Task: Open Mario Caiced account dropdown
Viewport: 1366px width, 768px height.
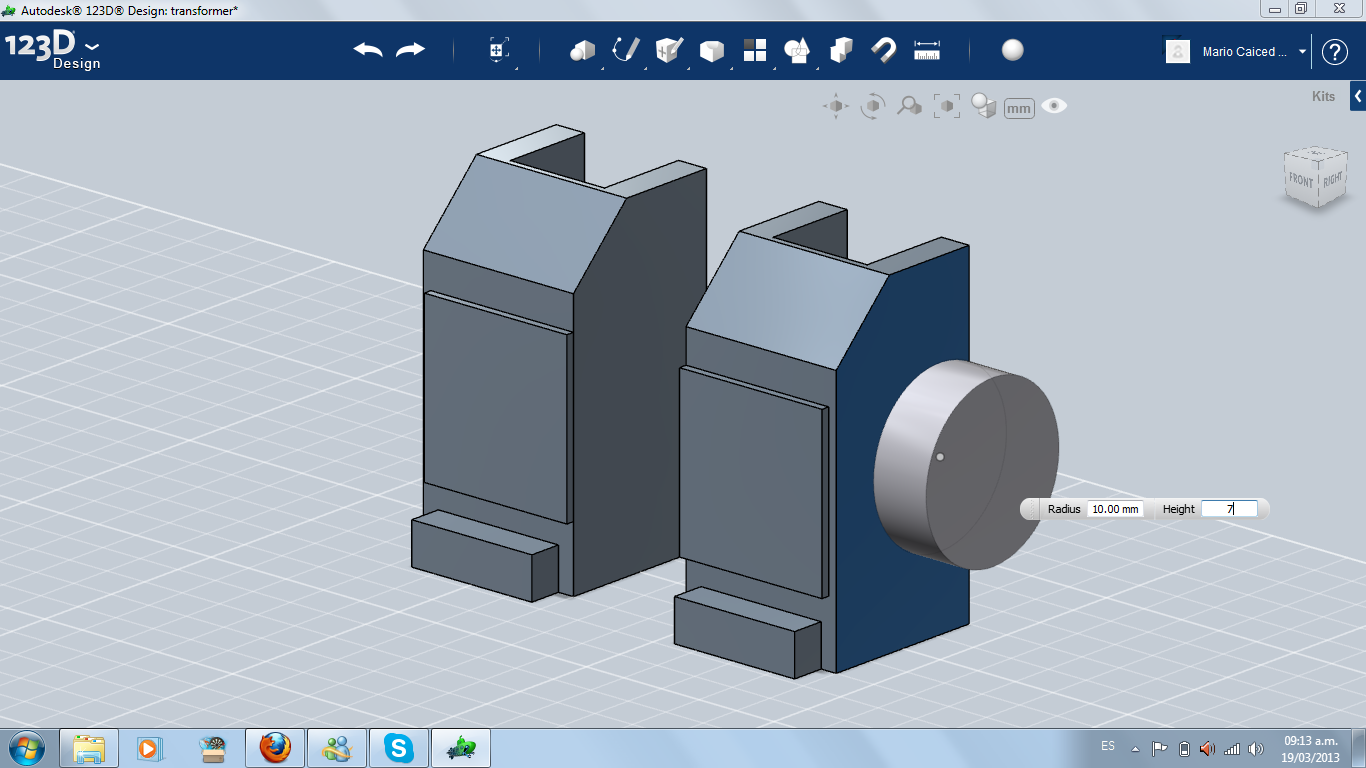Action: (1303, 52)
